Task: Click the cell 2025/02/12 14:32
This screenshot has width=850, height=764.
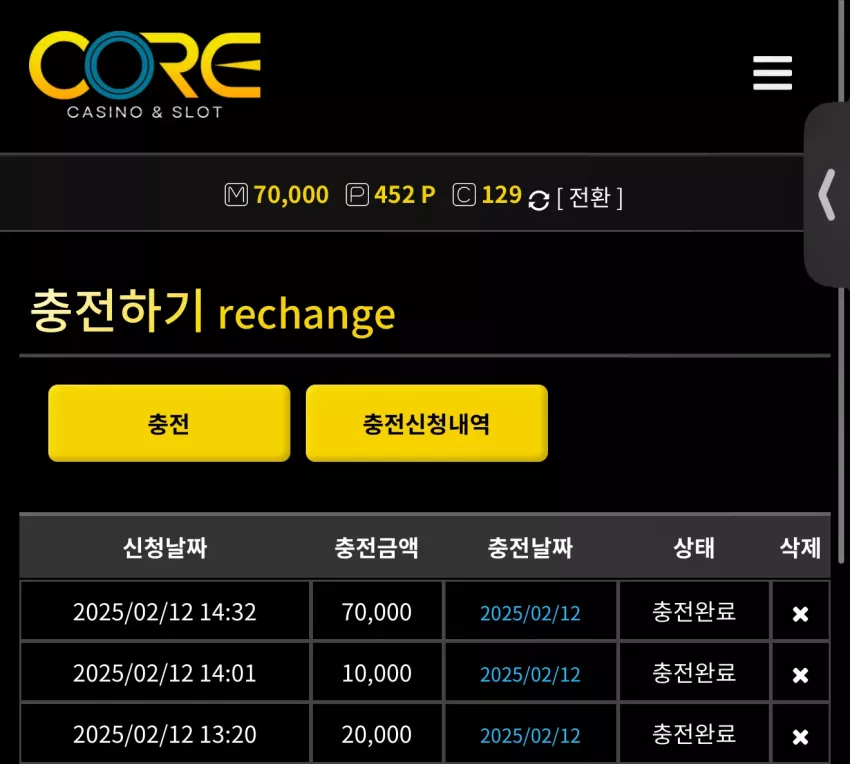Action: (x=165, y=612)
